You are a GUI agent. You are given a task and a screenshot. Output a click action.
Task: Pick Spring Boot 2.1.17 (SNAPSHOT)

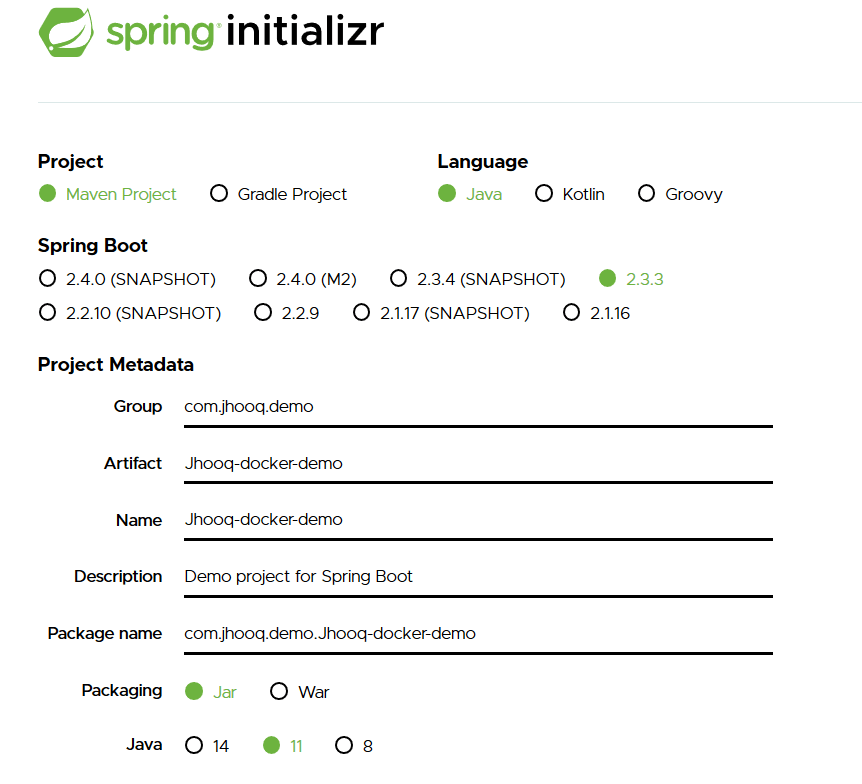click(x=361, y=313)
